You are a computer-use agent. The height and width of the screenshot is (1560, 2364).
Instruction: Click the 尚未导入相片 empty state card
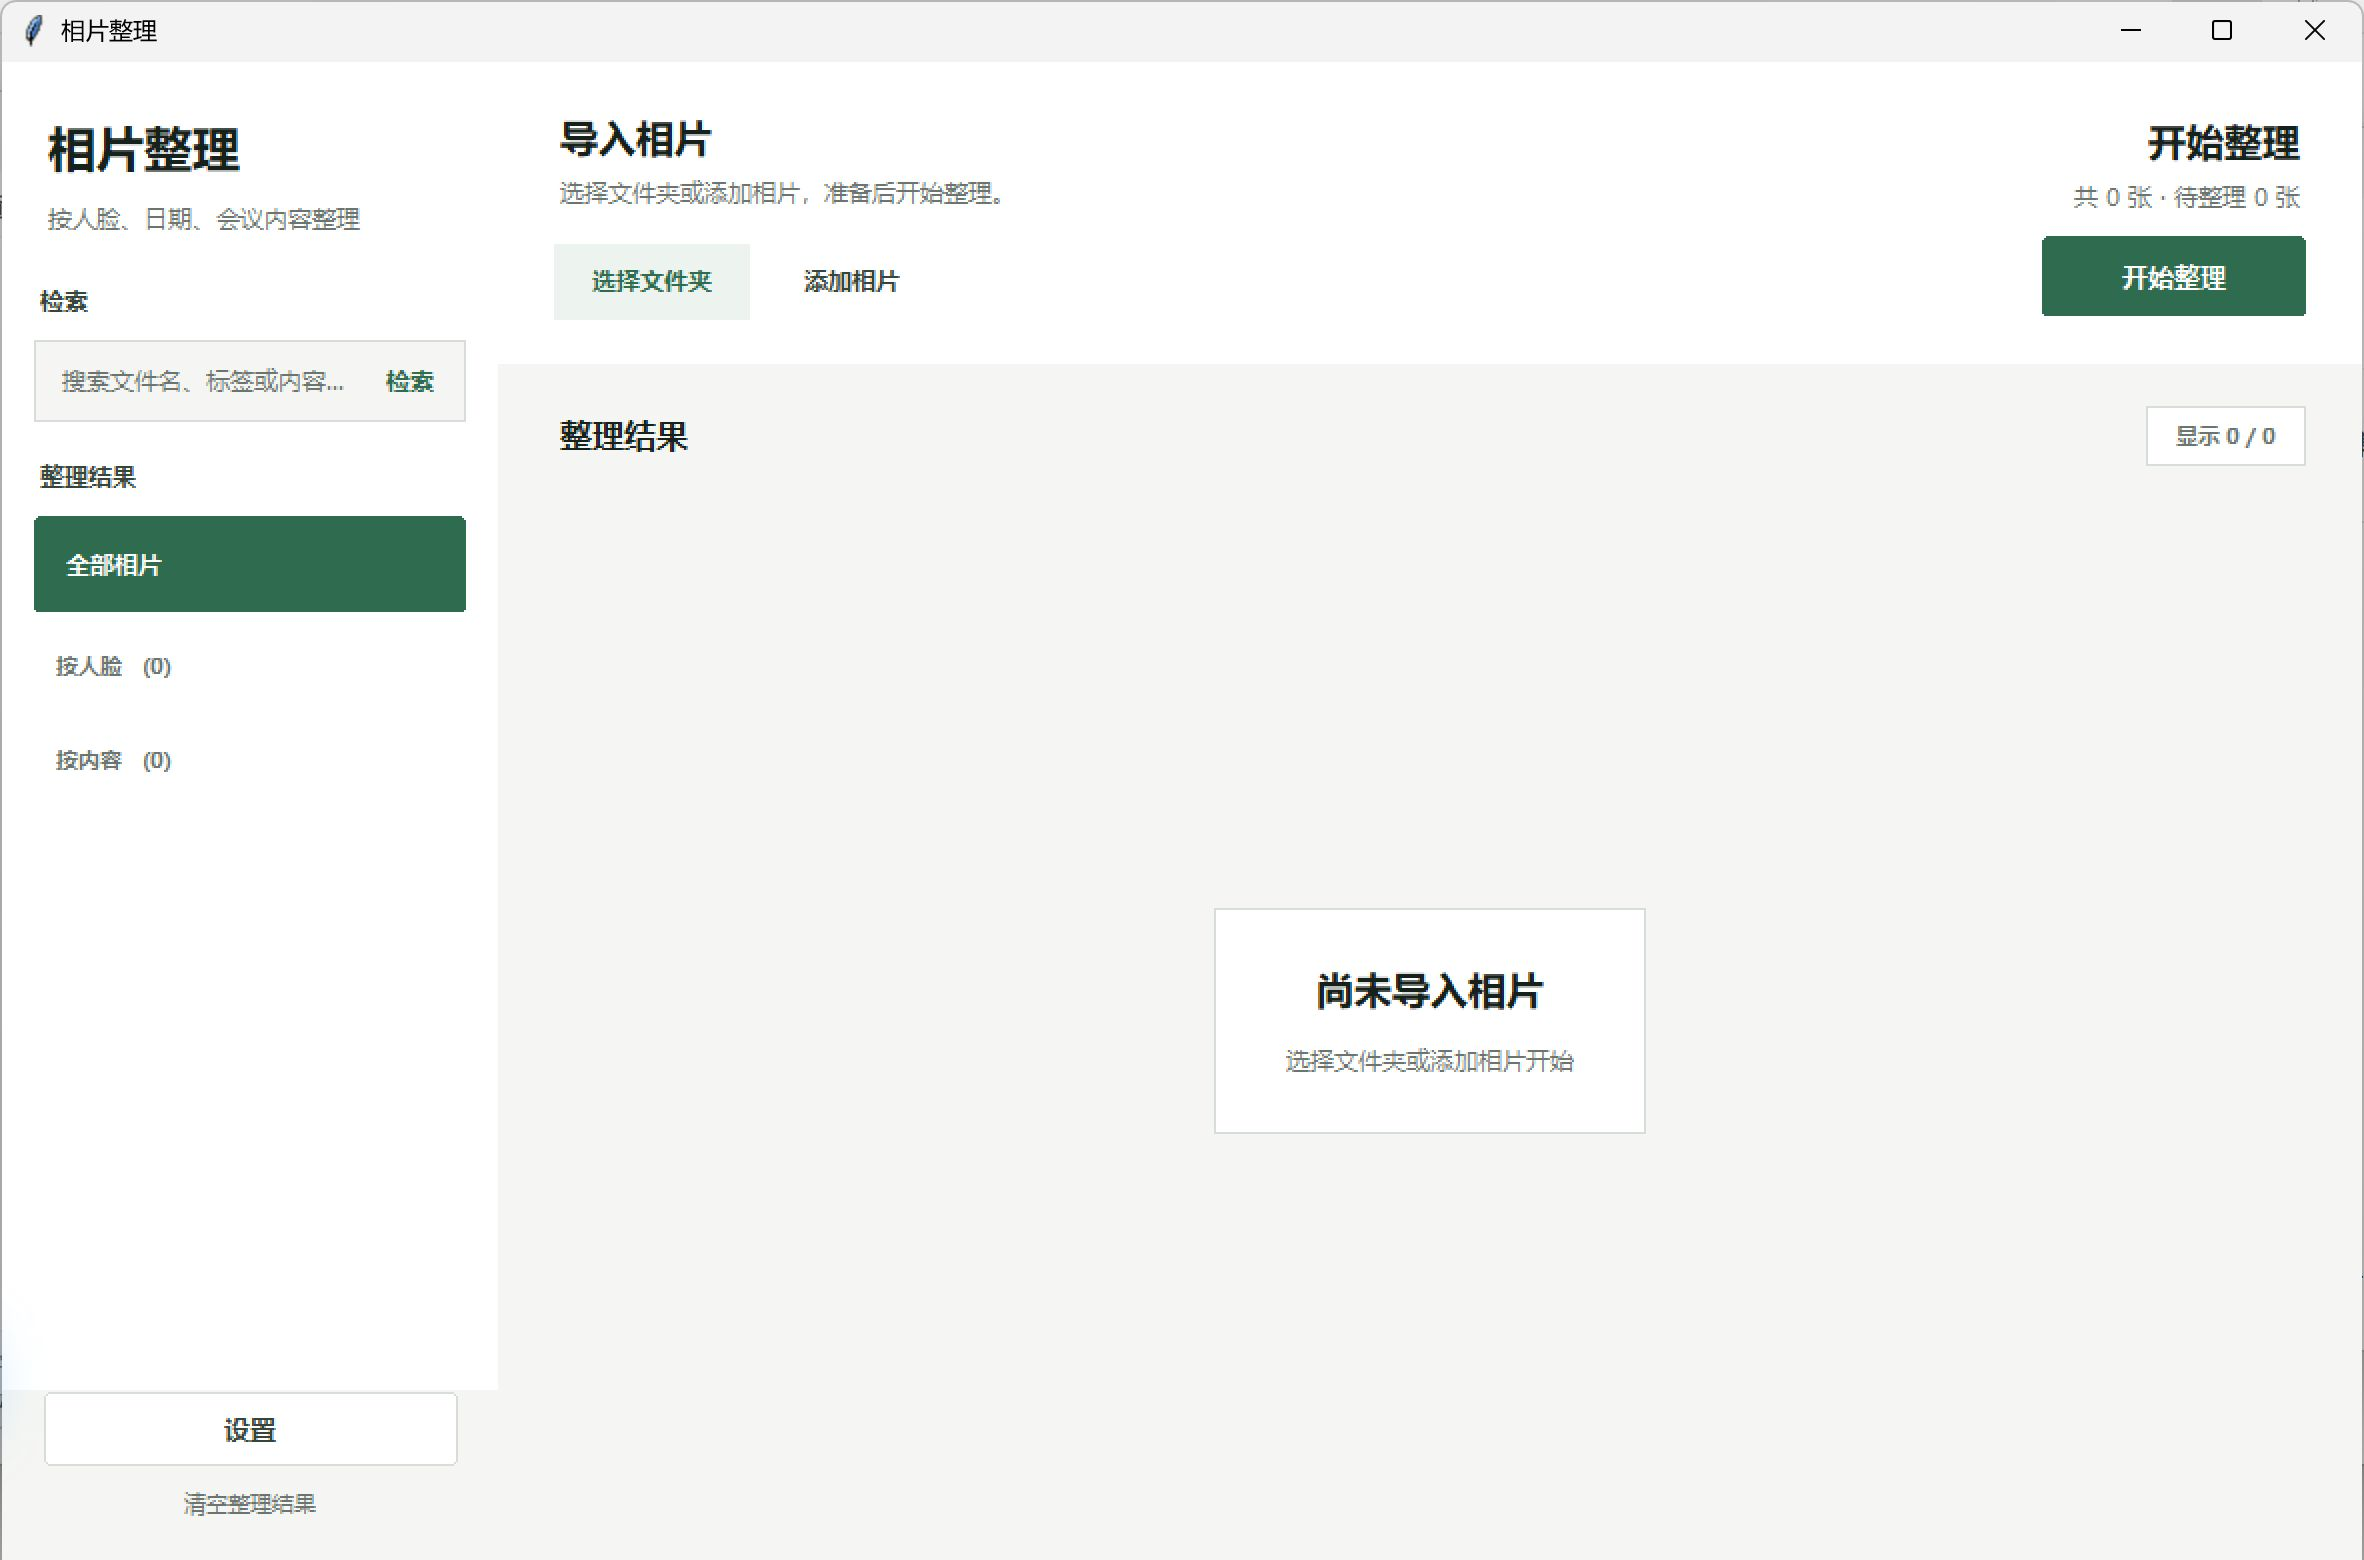click(1429, 1021)
